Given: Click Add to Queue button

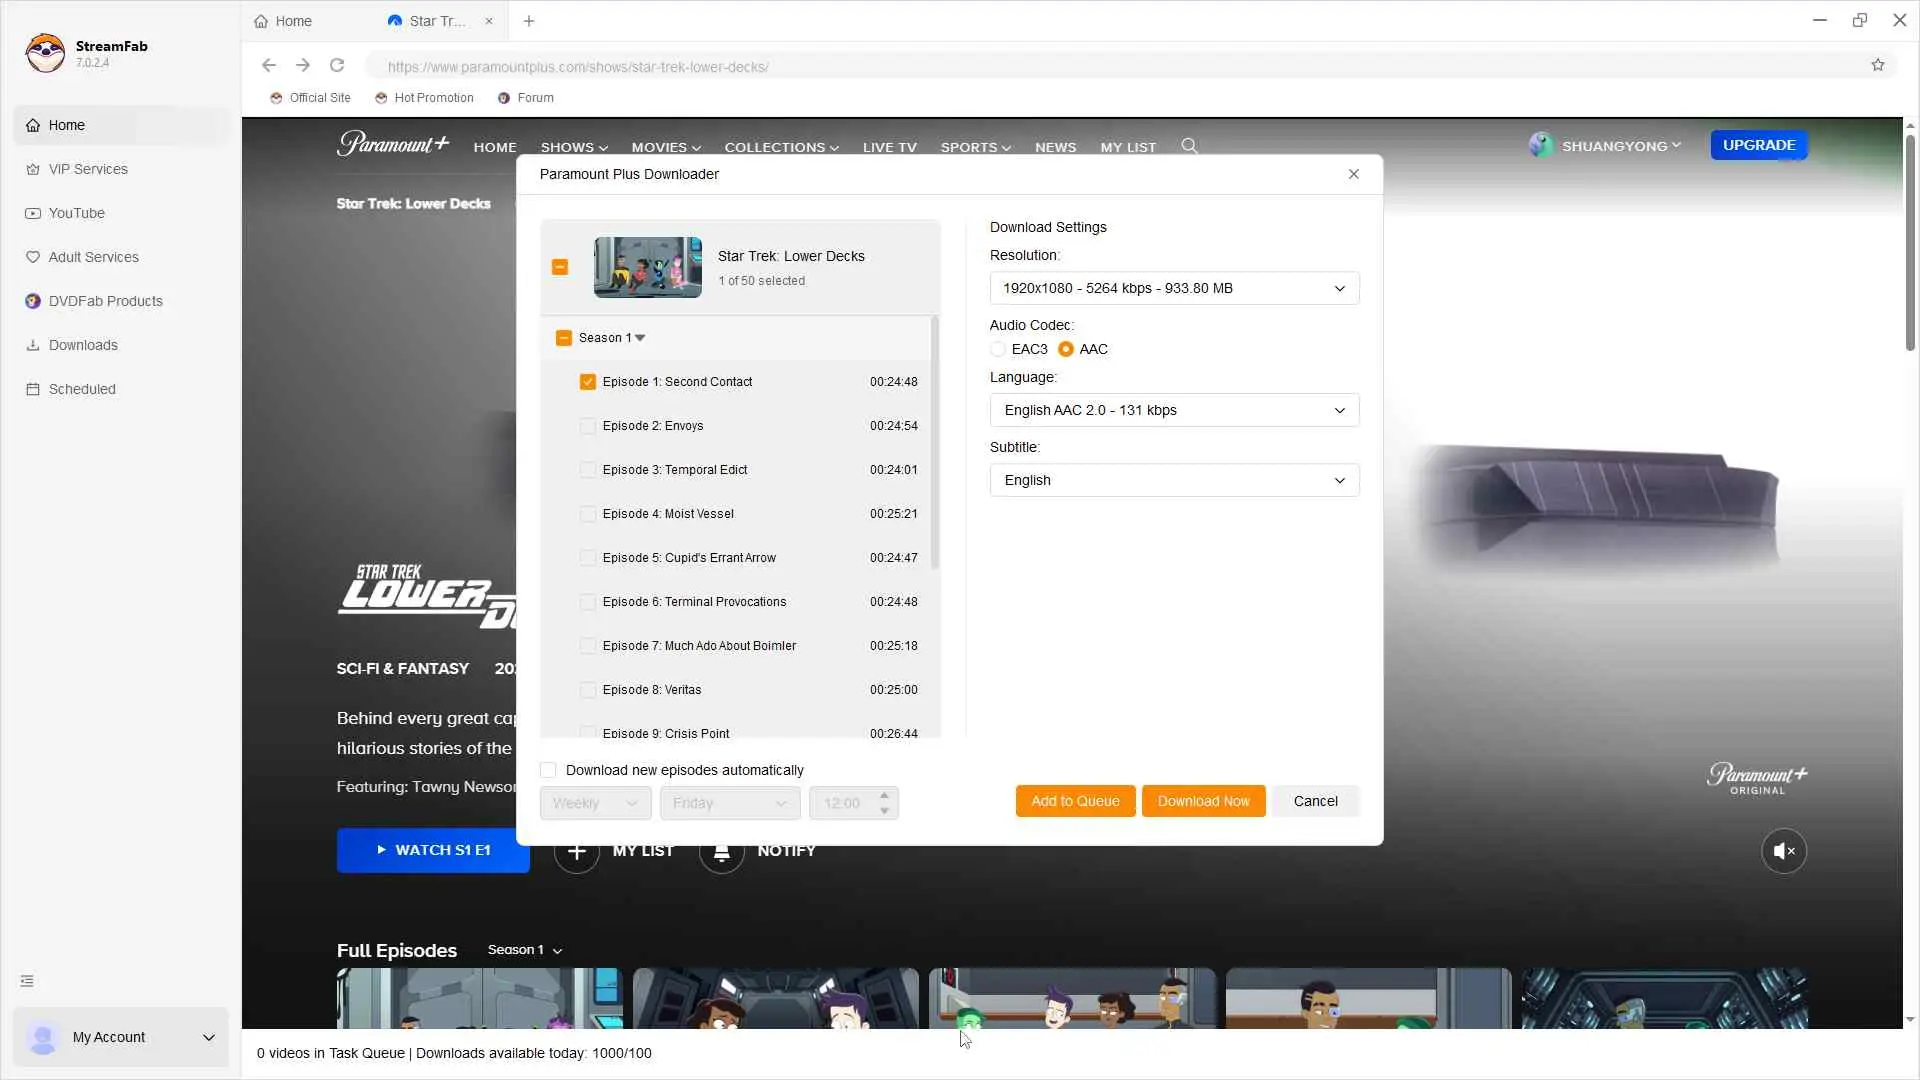Looking at the screenshot, I should (1075, 801).
